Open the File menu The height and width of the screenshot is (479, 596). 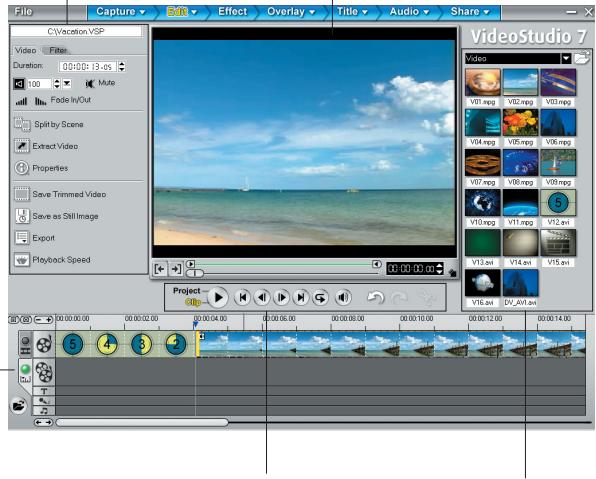pos(23,12)
